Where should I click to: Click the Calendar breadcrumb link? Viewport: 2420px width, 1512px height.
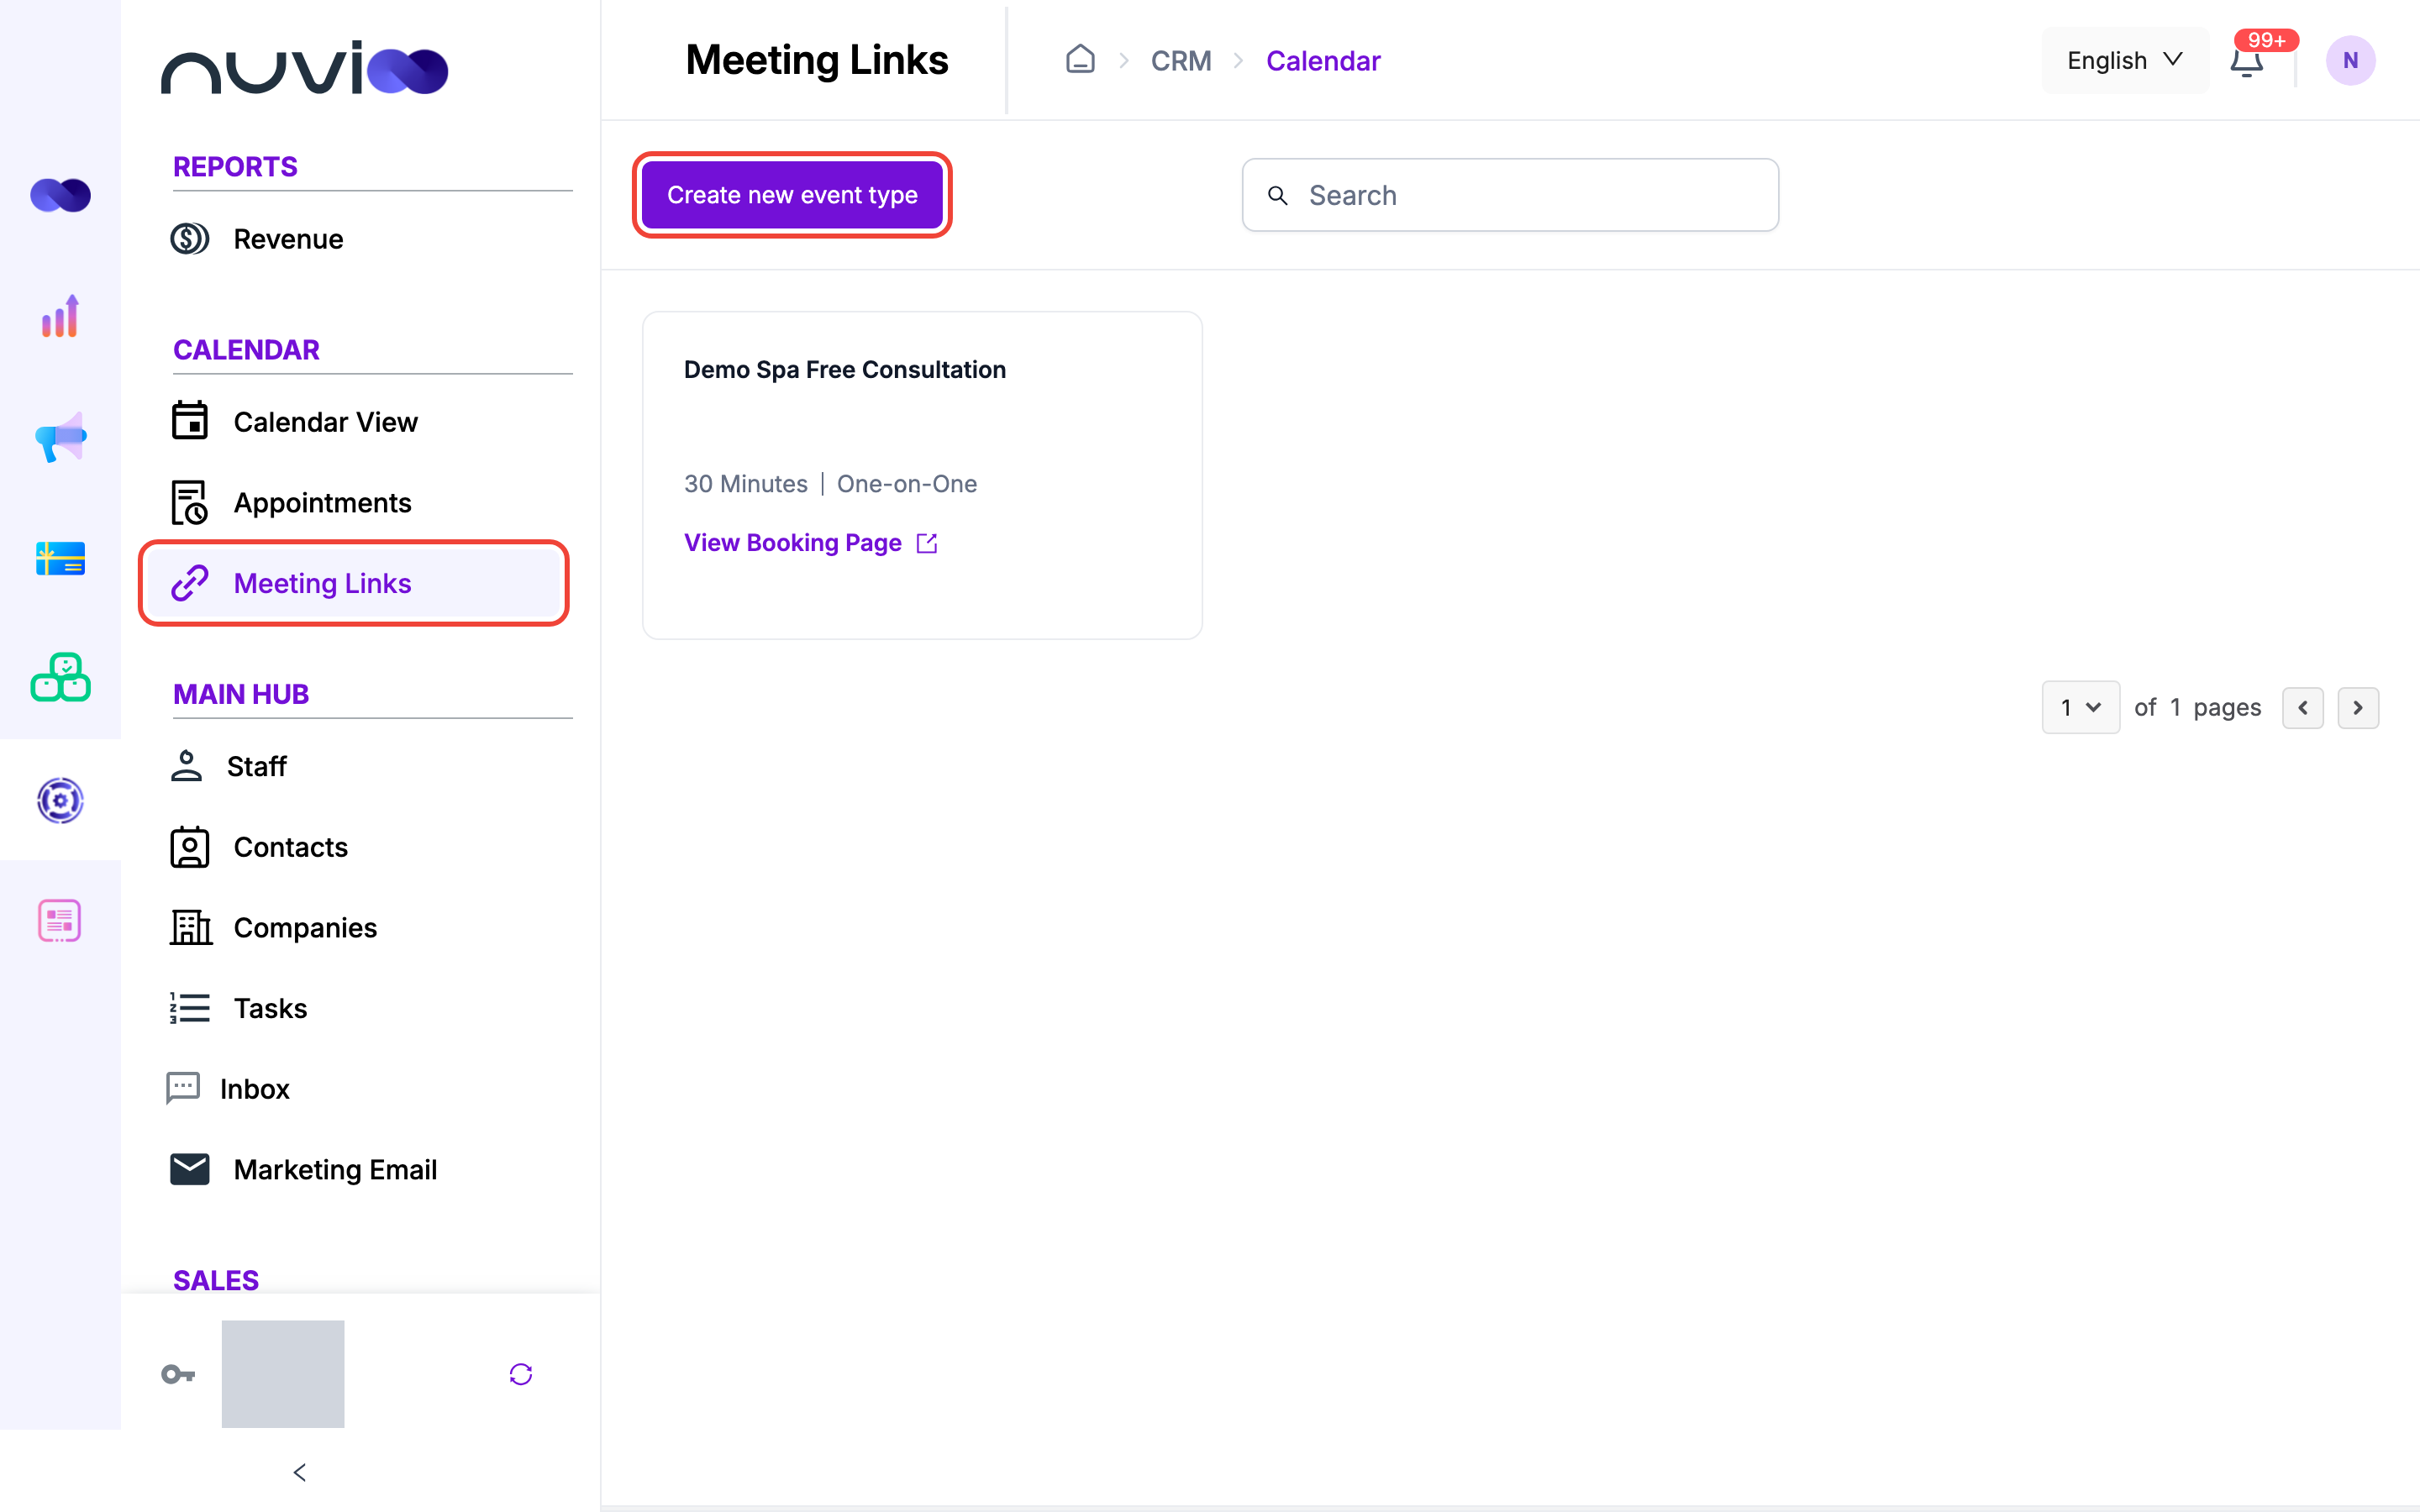pyautogui.click(x=1323, y=61)
